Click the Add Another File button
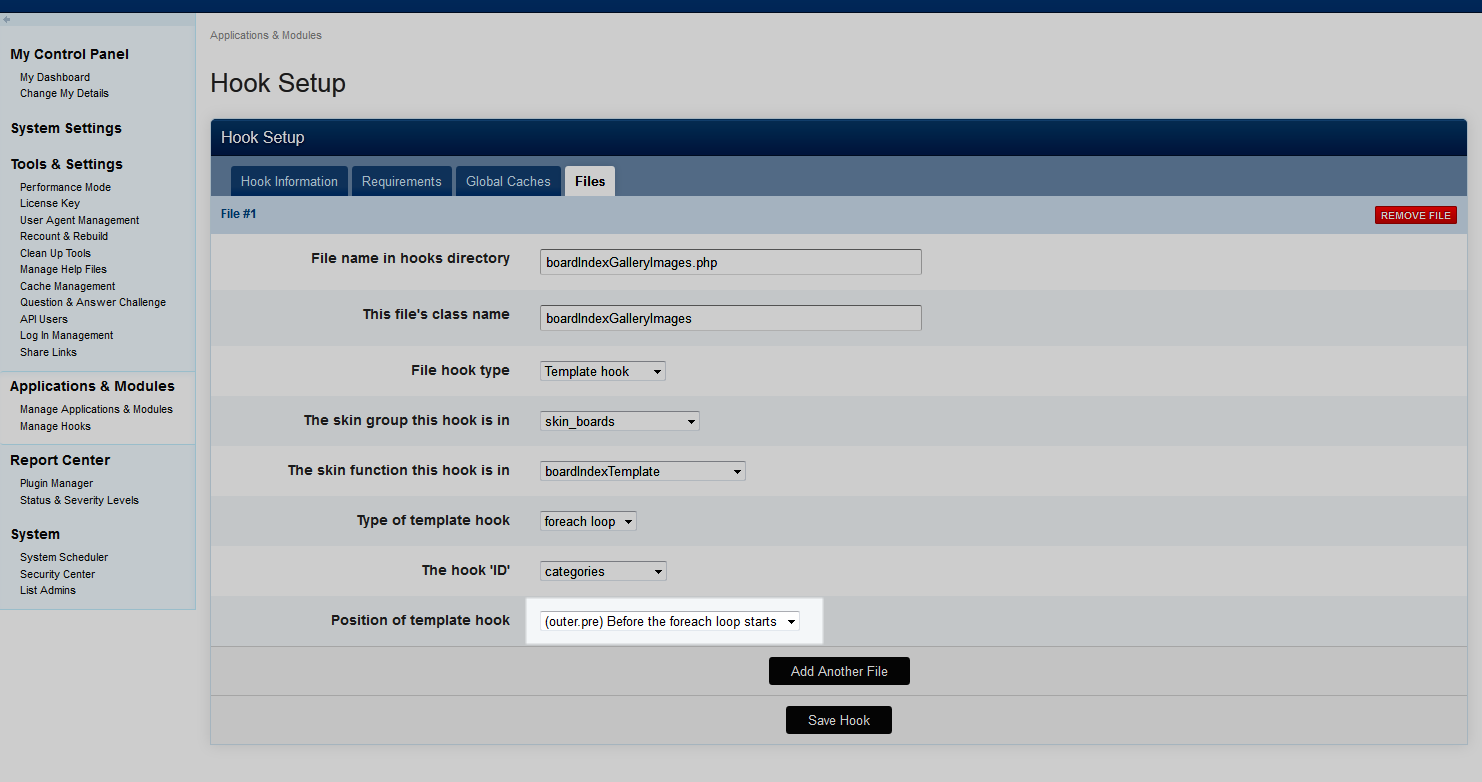This screenshot has height=782, width=1482. coord(839,671)
